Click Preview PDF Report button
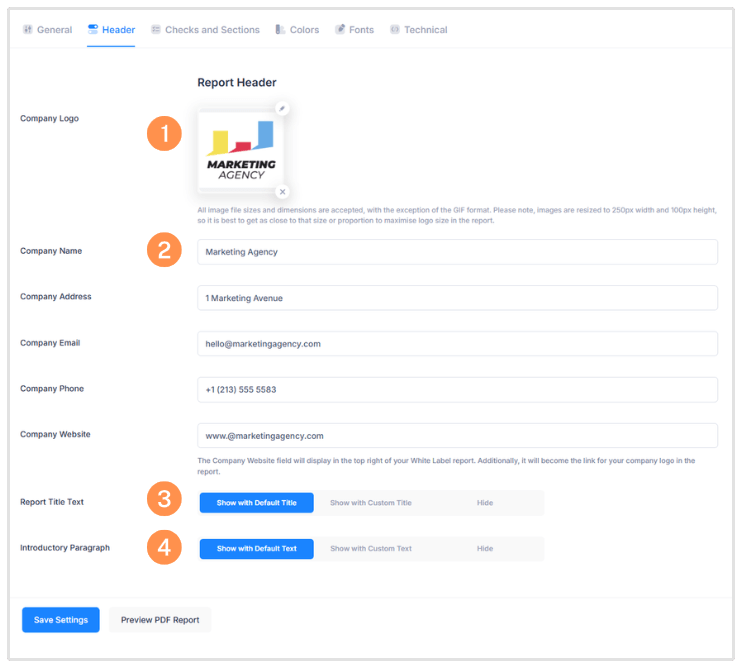This screenshot has width=742, height=668. point(160,620)
